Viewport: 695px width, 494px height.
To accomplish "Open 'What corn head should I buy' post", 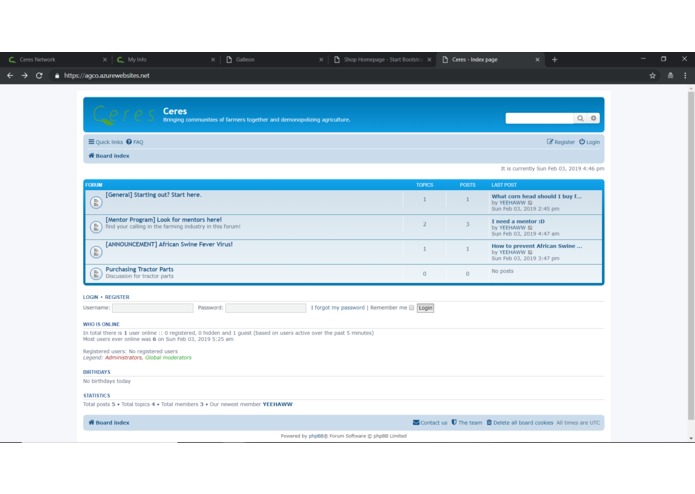I will point(536,196).
